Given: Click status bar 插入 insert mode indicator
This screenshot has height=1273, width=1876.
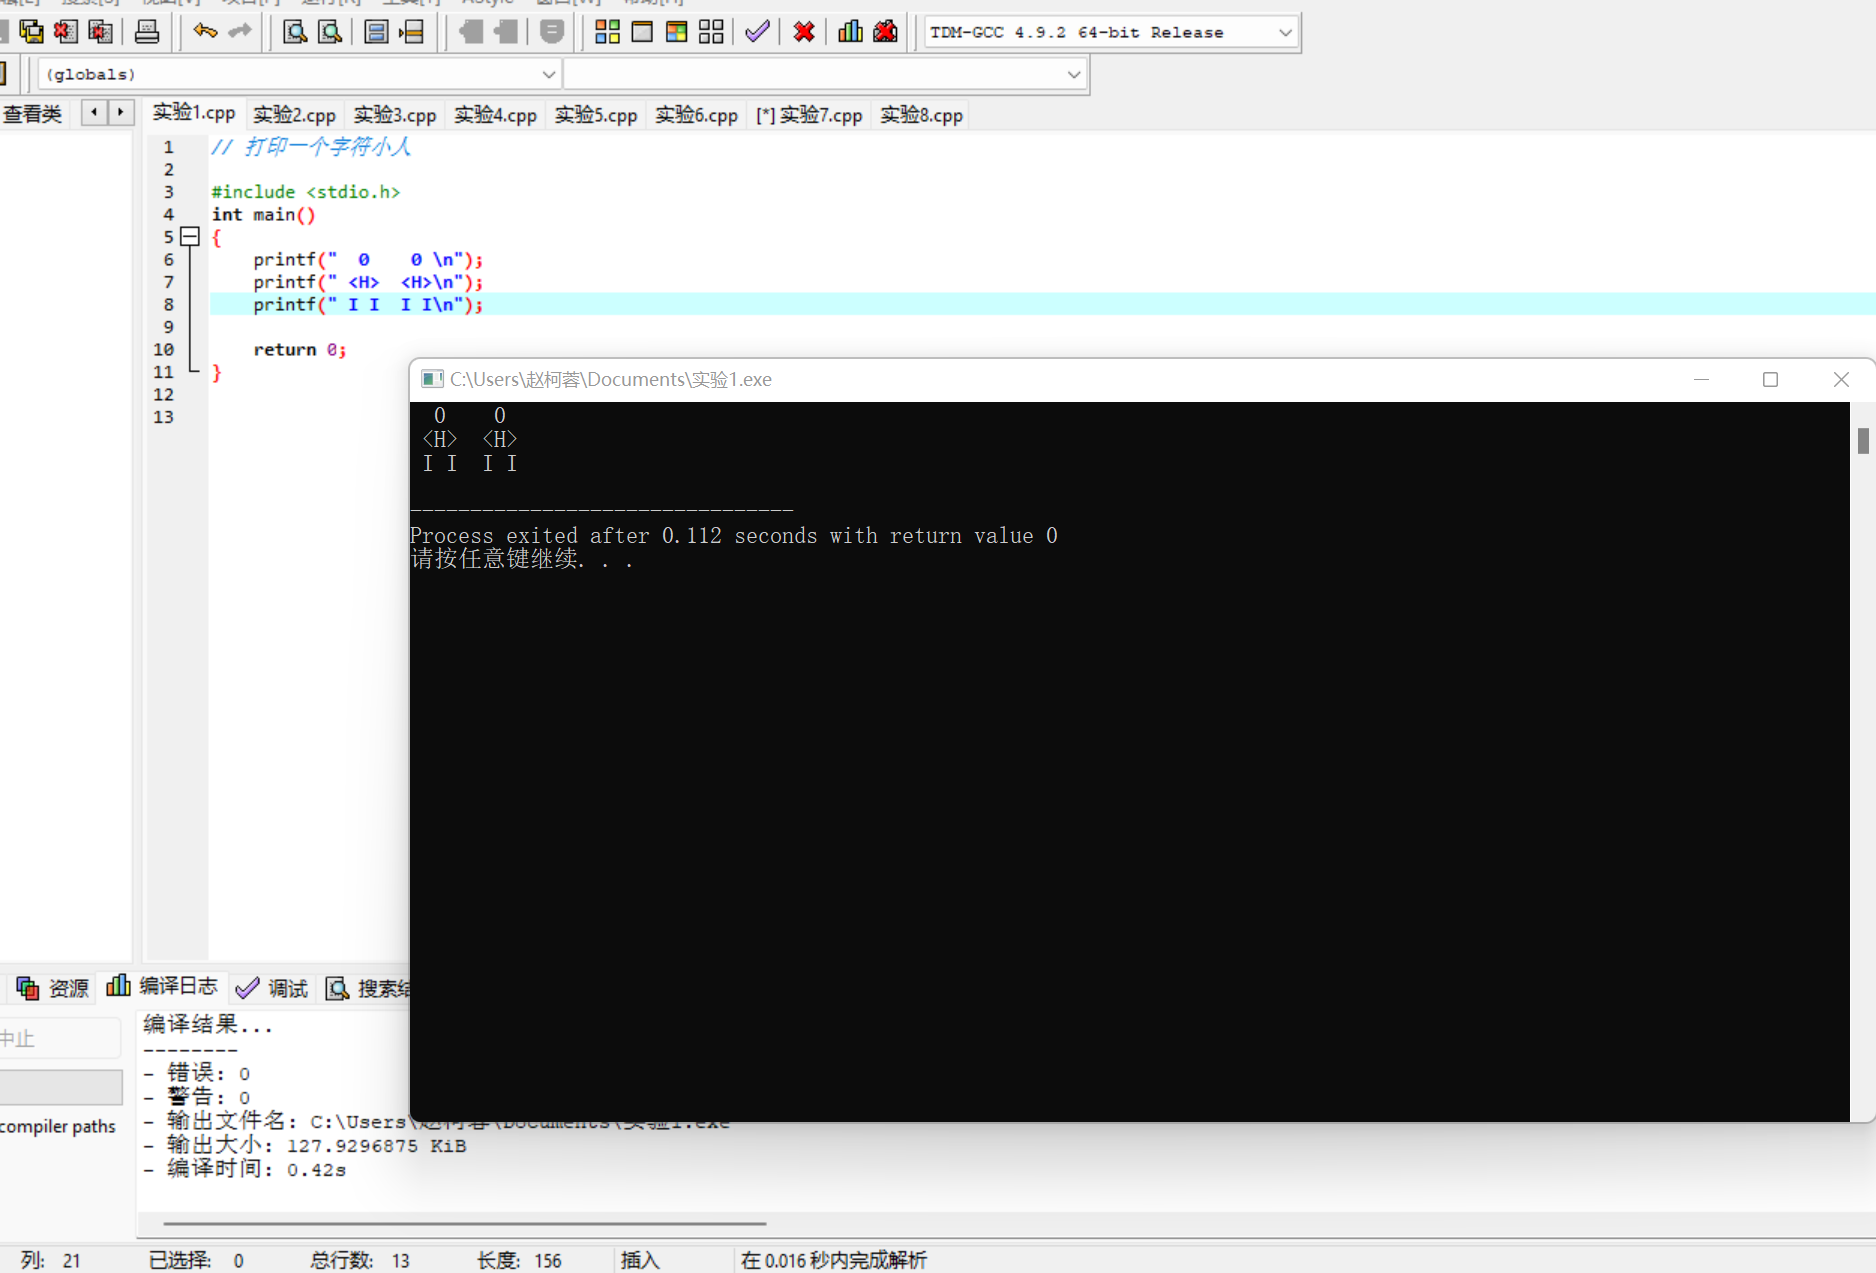Looking at the screenshot, I should [x=640, y=1260].
